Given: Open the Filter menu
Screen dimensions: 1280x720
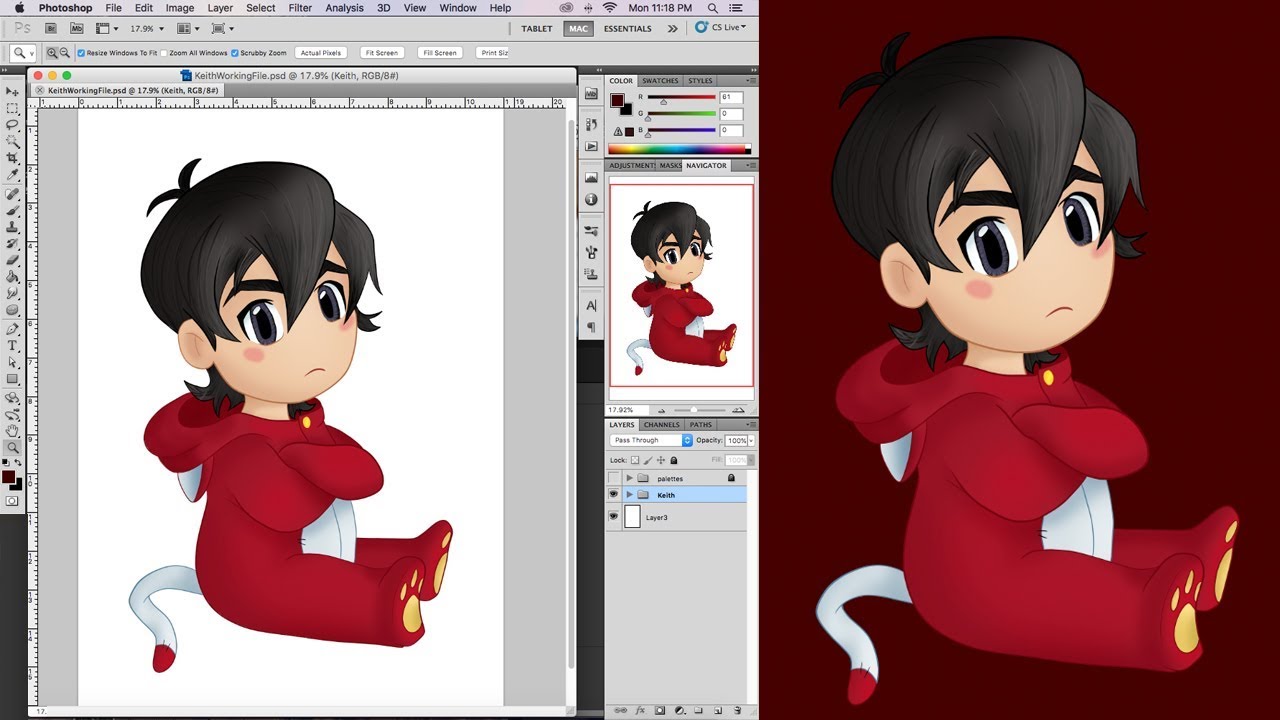Looking at the screenshot, I should [x=300, y=8].
